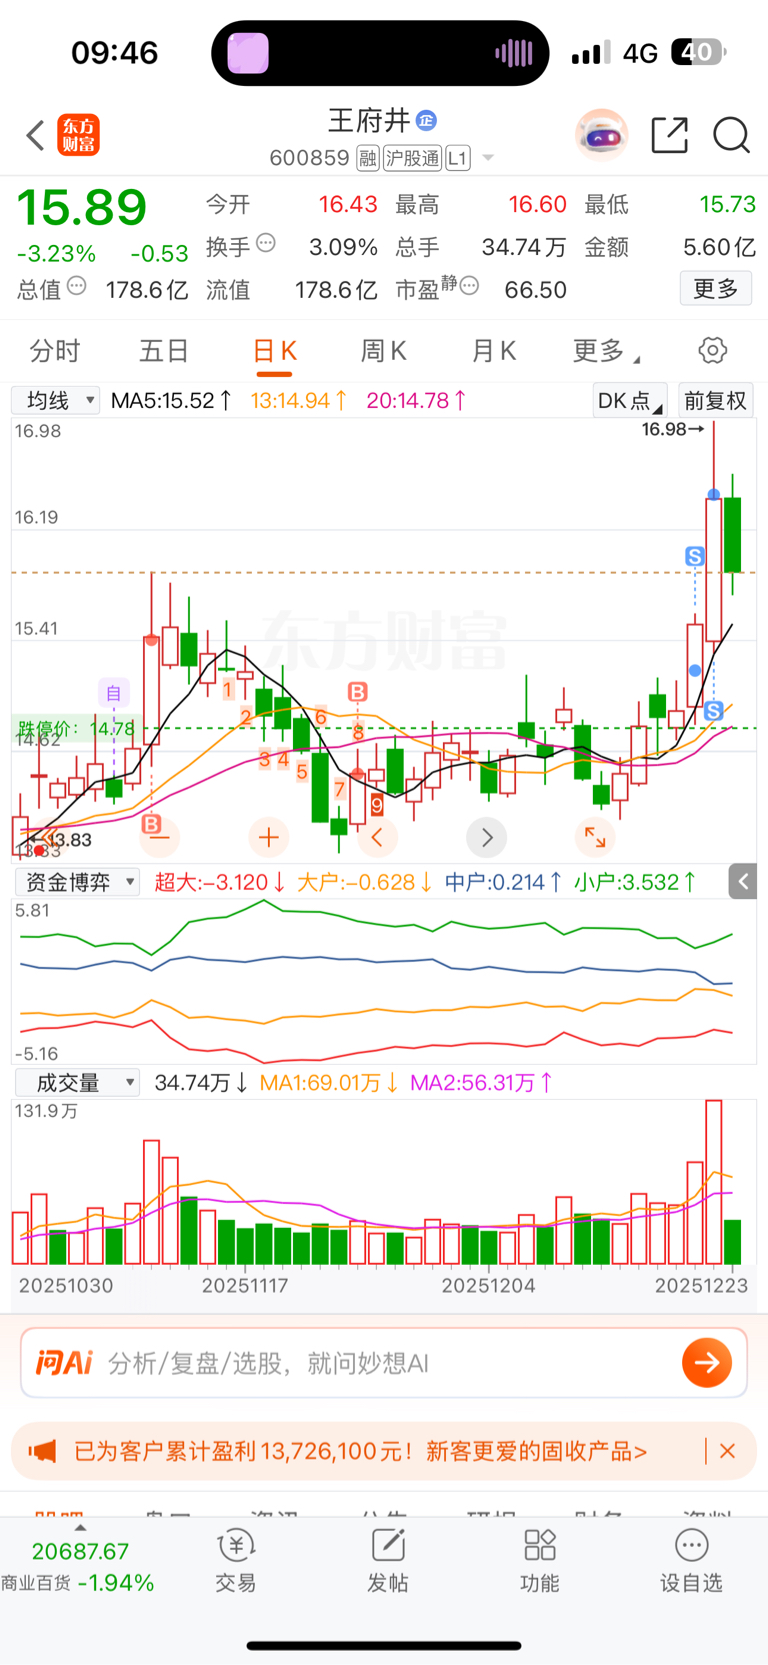The image size is (768, 1665).
Task: Select the 日K tab
Action: pos(274,351)
